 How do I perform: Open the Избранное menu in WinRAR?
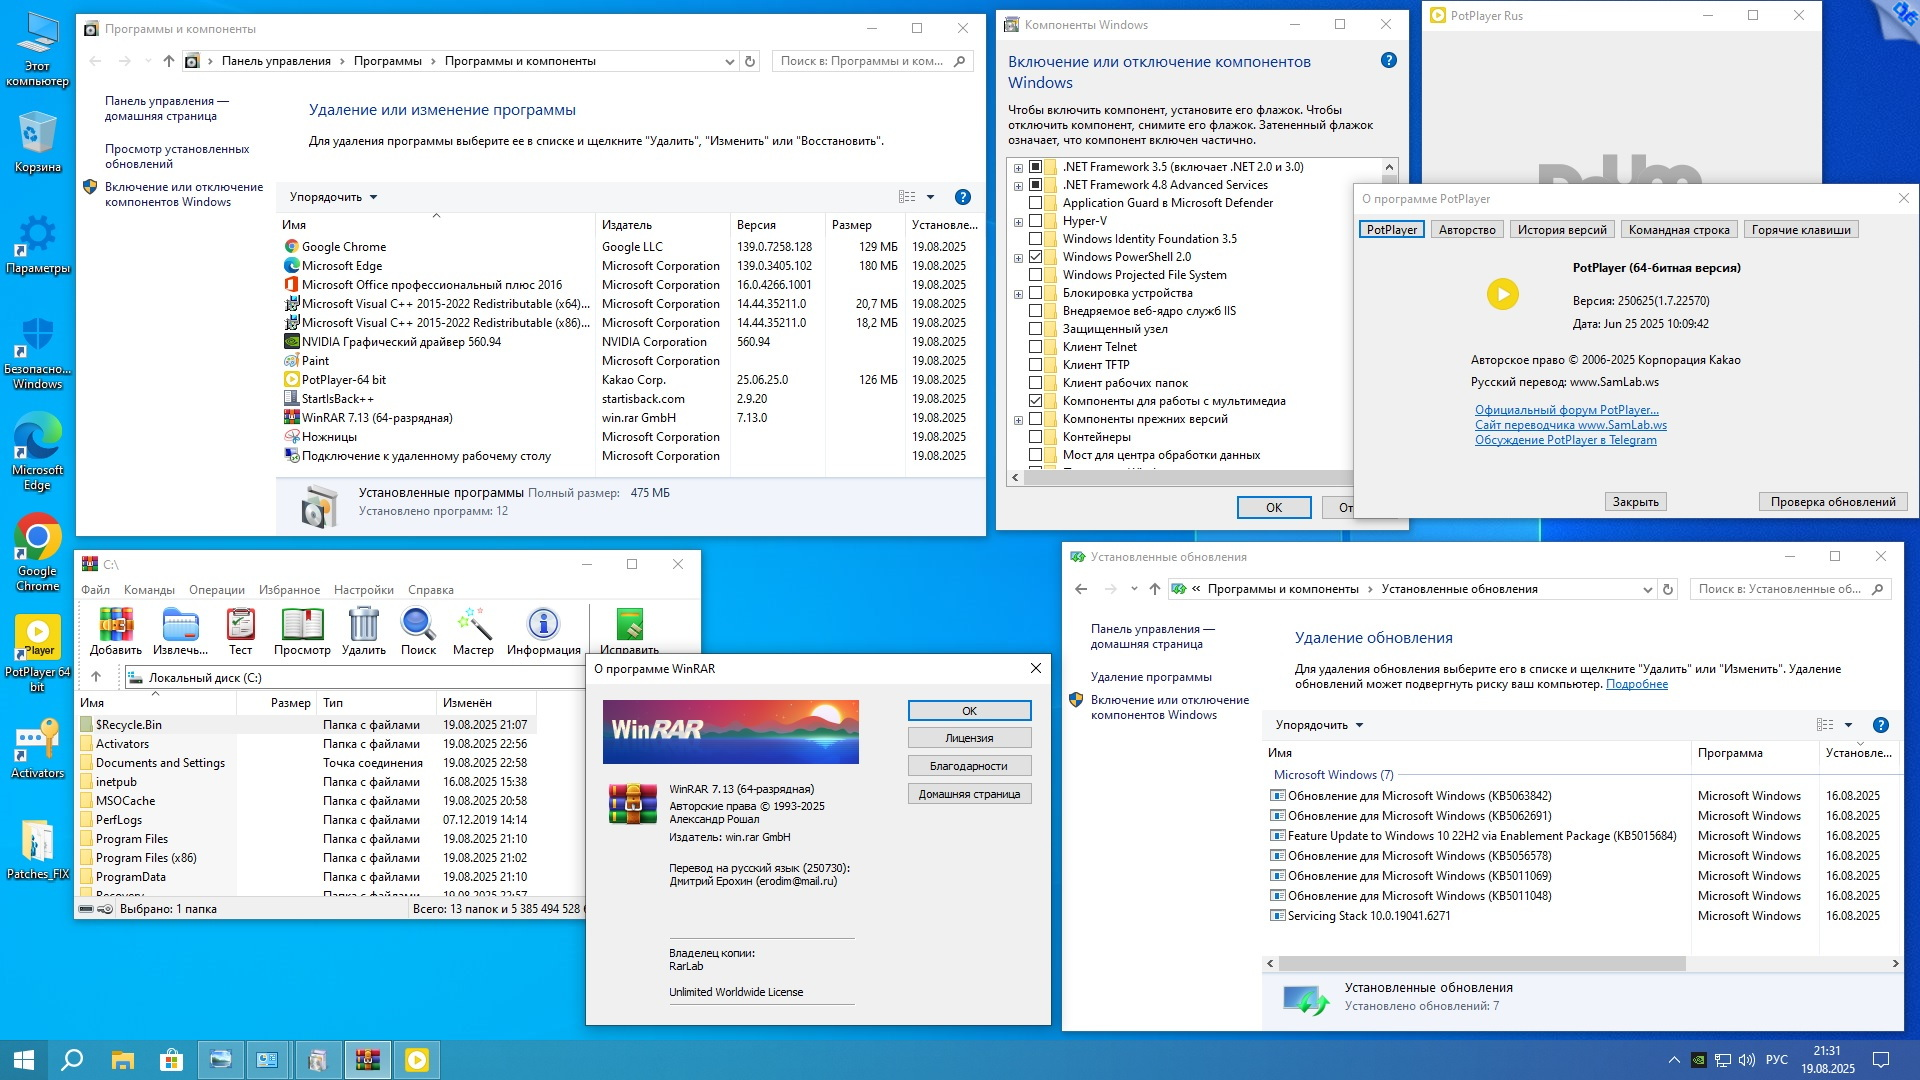[289, 590]
